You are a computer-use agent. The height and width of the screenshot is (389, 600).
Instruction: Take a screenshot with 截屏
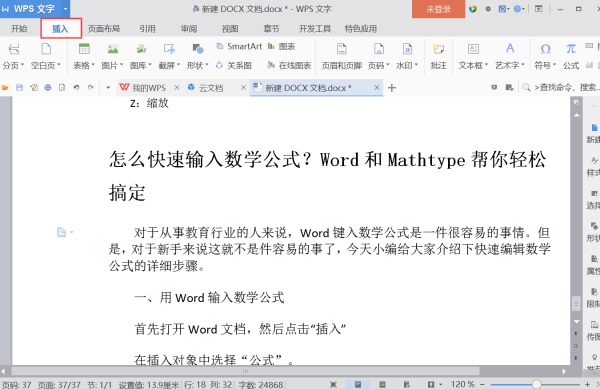169,56
